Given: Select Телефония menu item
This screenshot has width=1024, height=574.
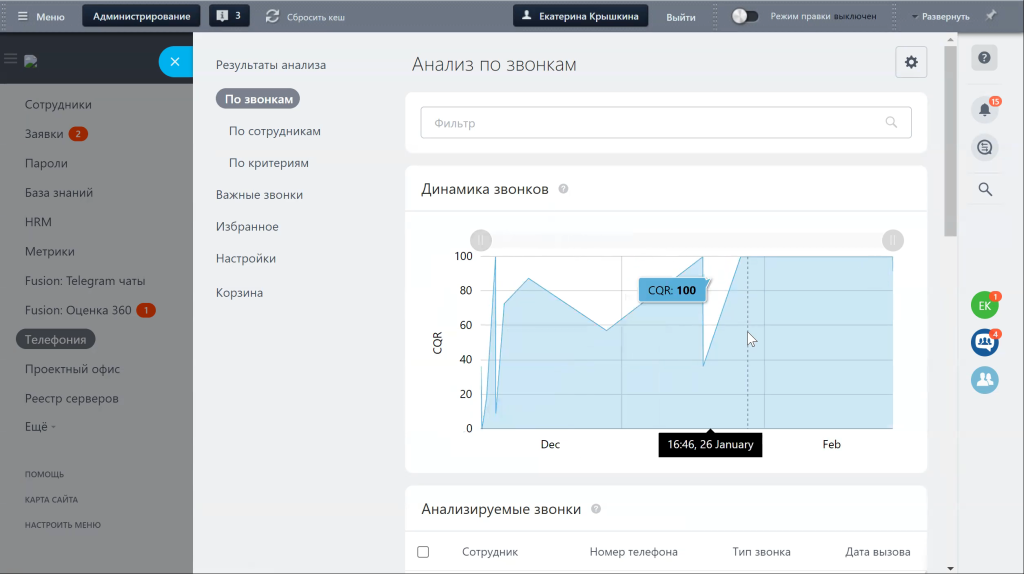Looking at the screenshot, I should click(x=56, y=340).
